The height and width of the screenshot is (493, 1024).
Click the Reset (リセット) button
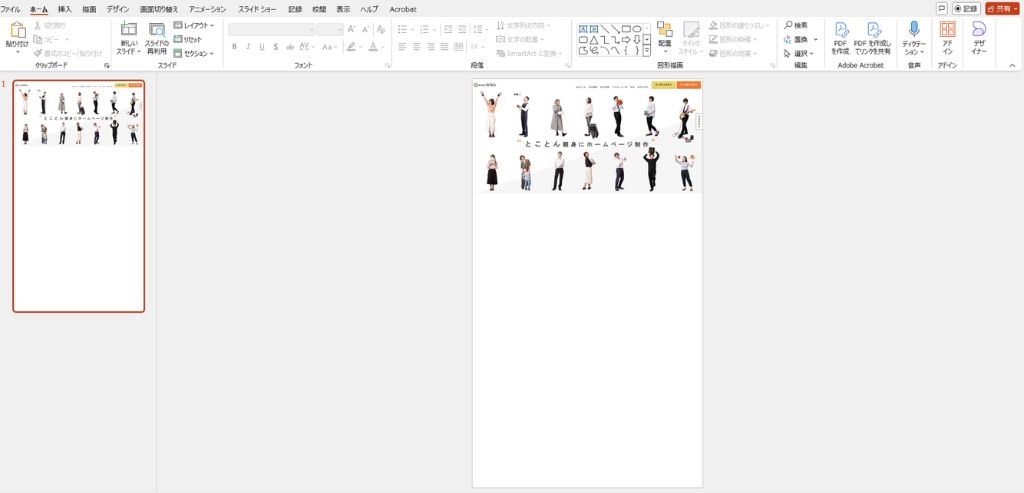(187, 39)
